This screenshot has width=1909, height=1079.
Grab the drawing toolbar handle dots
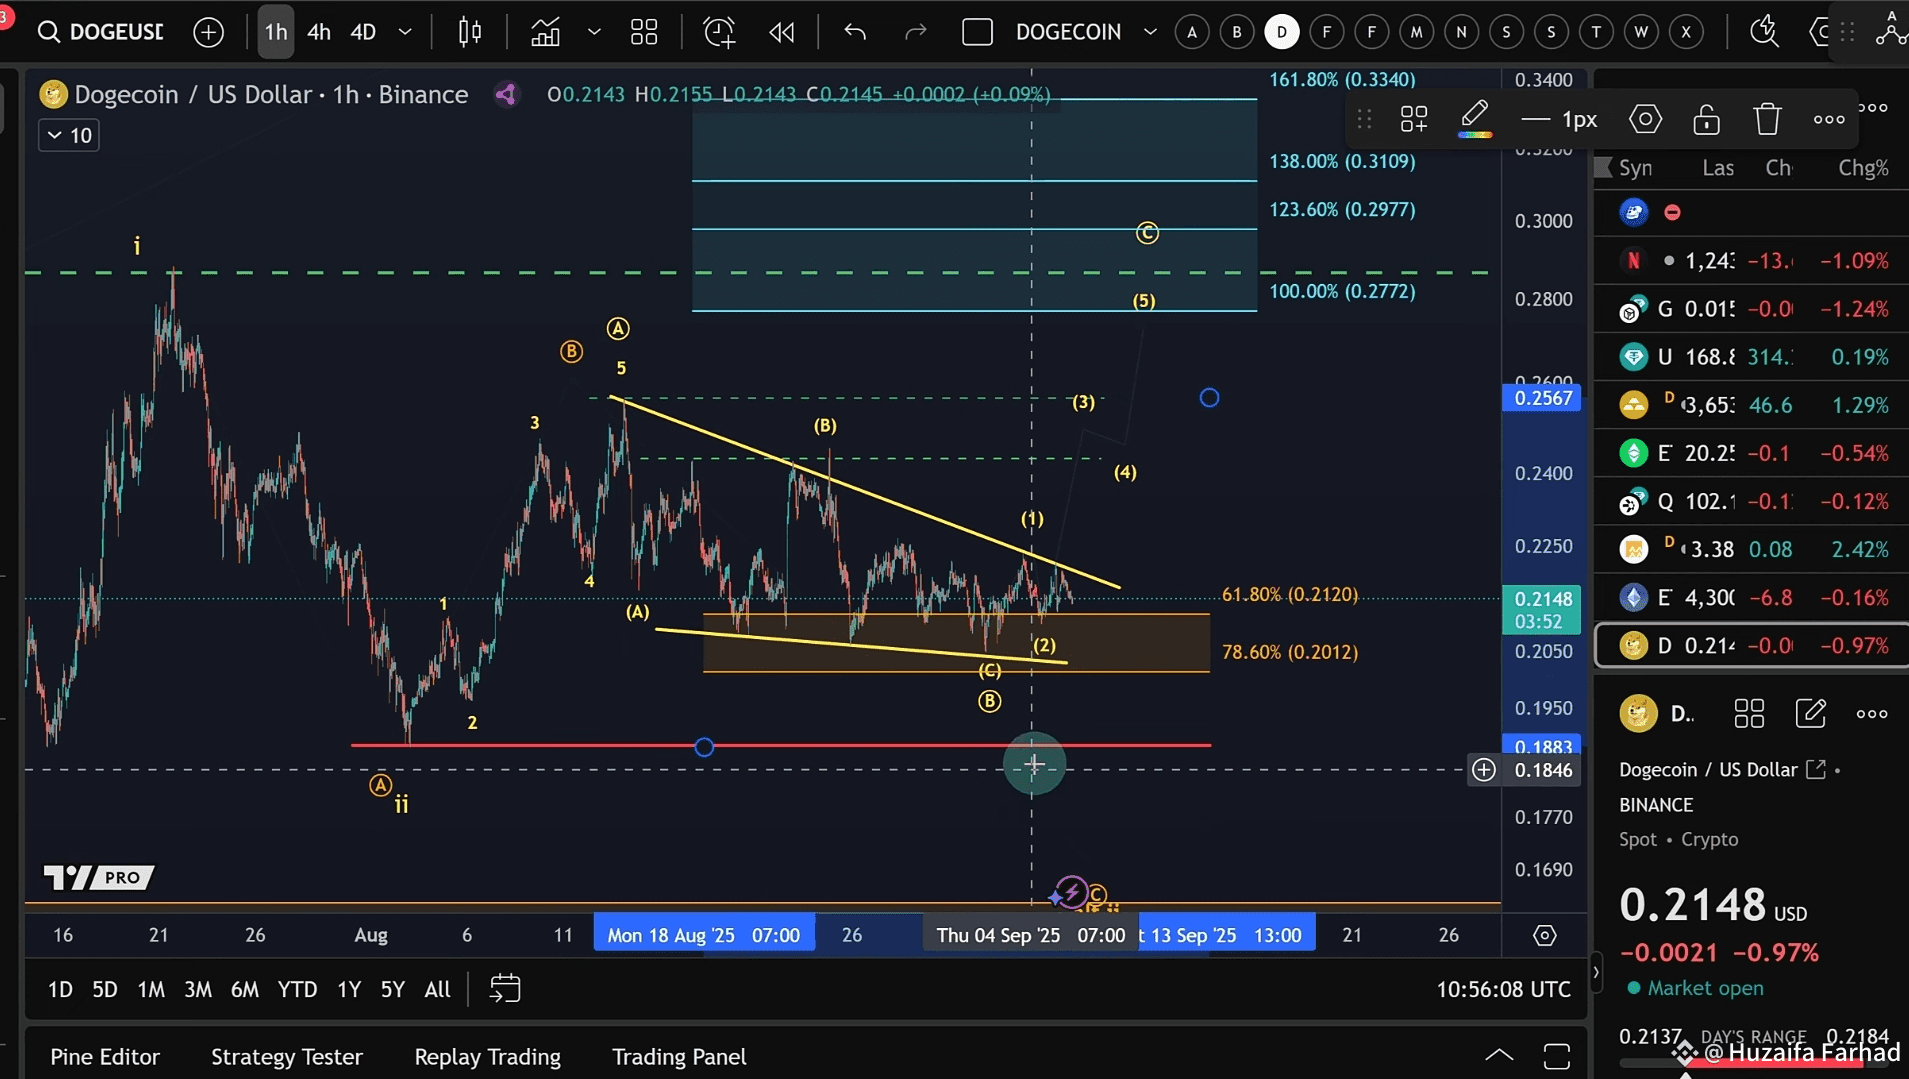click(x=1364, y=120)
